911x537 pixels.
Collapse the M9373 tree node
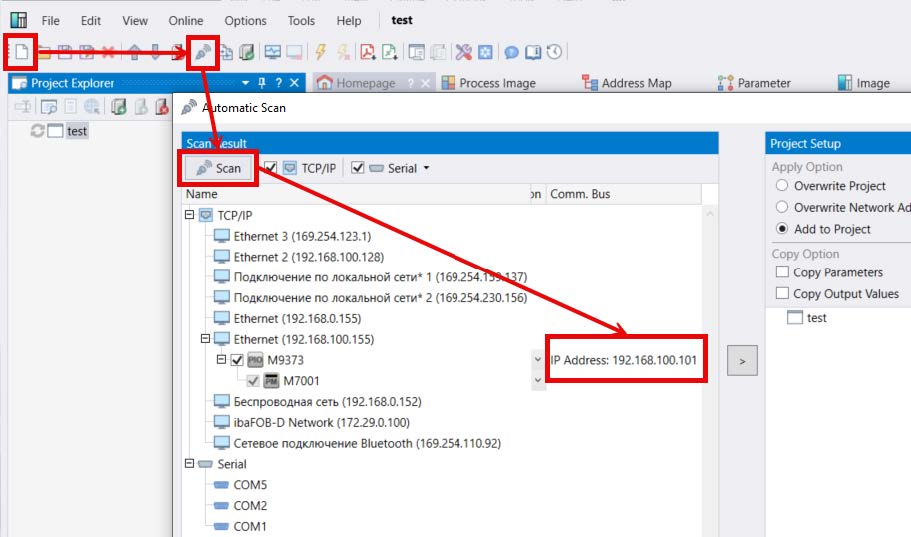click(221, 359)
